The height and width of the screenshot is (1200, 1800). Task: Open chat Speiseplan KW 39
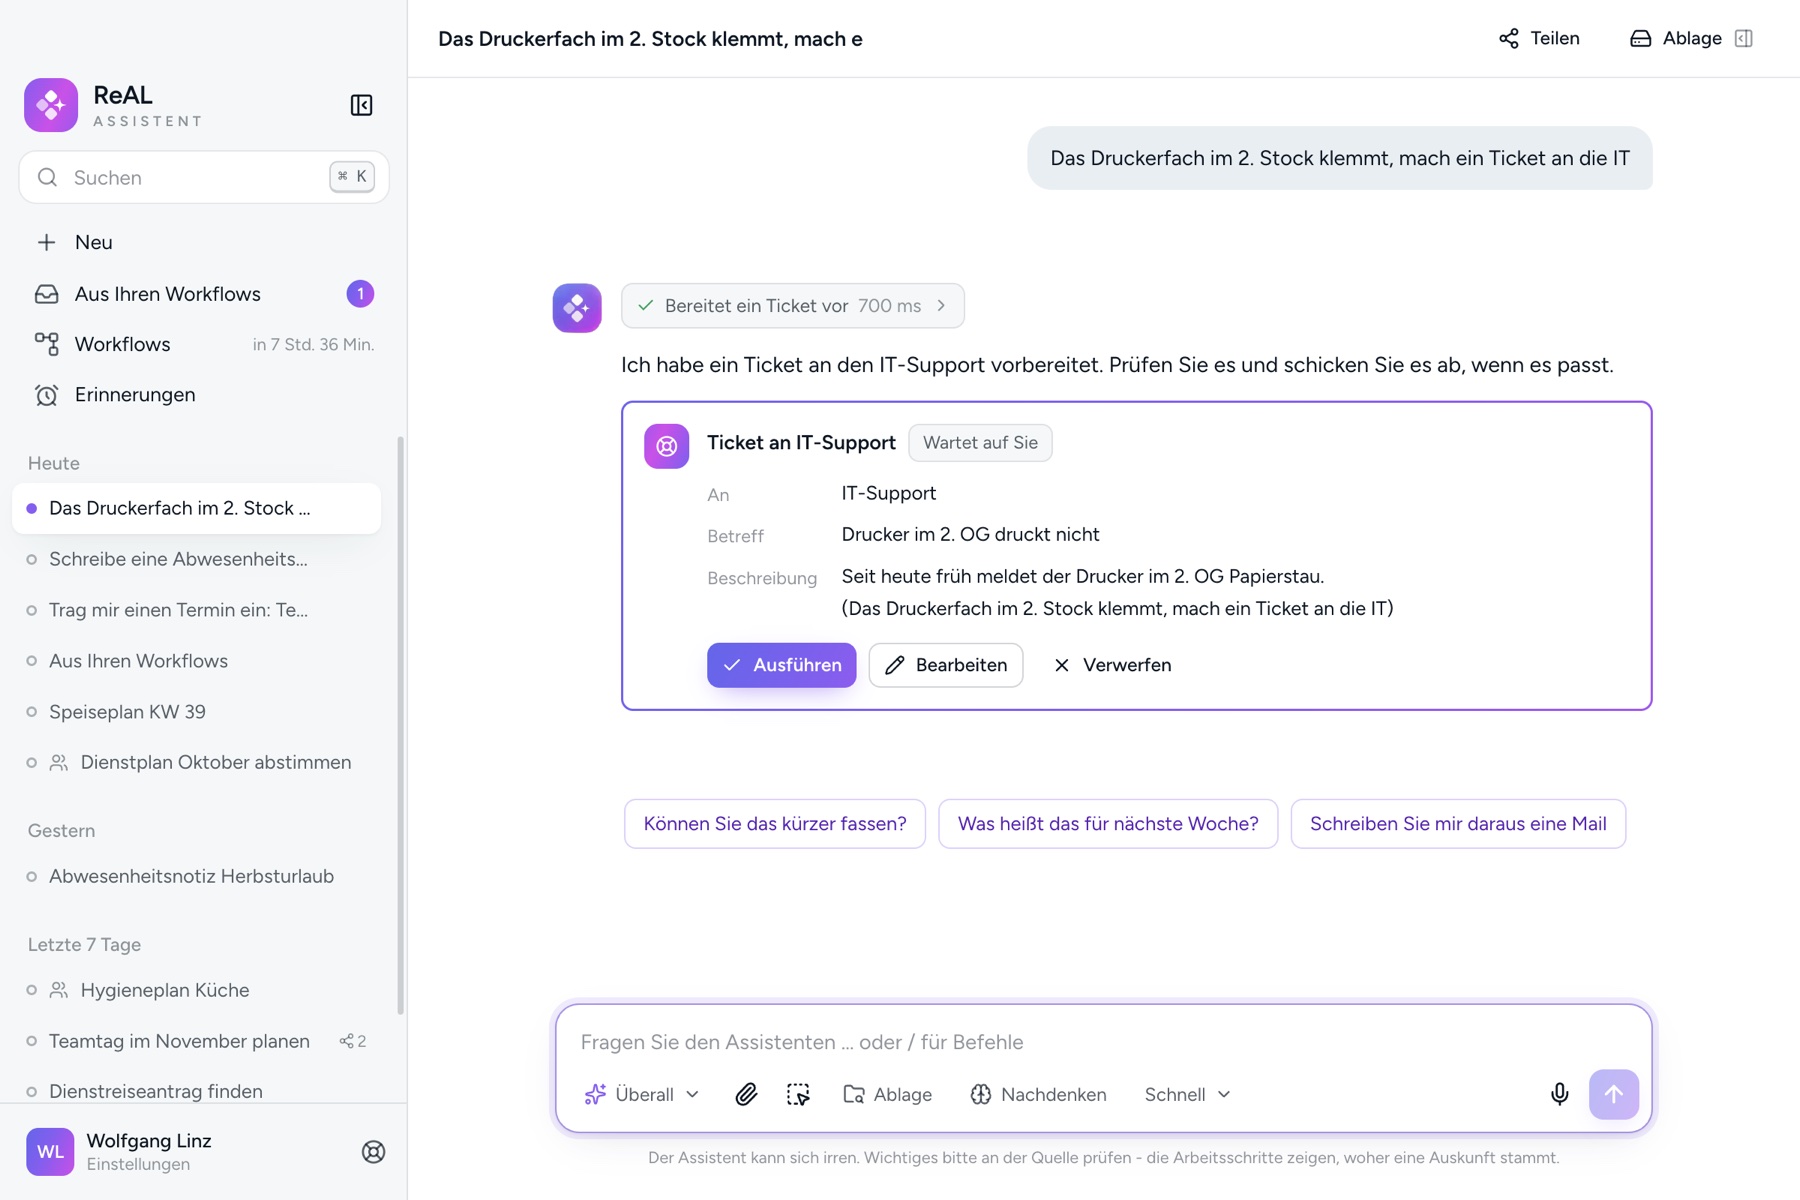point(197,712)
